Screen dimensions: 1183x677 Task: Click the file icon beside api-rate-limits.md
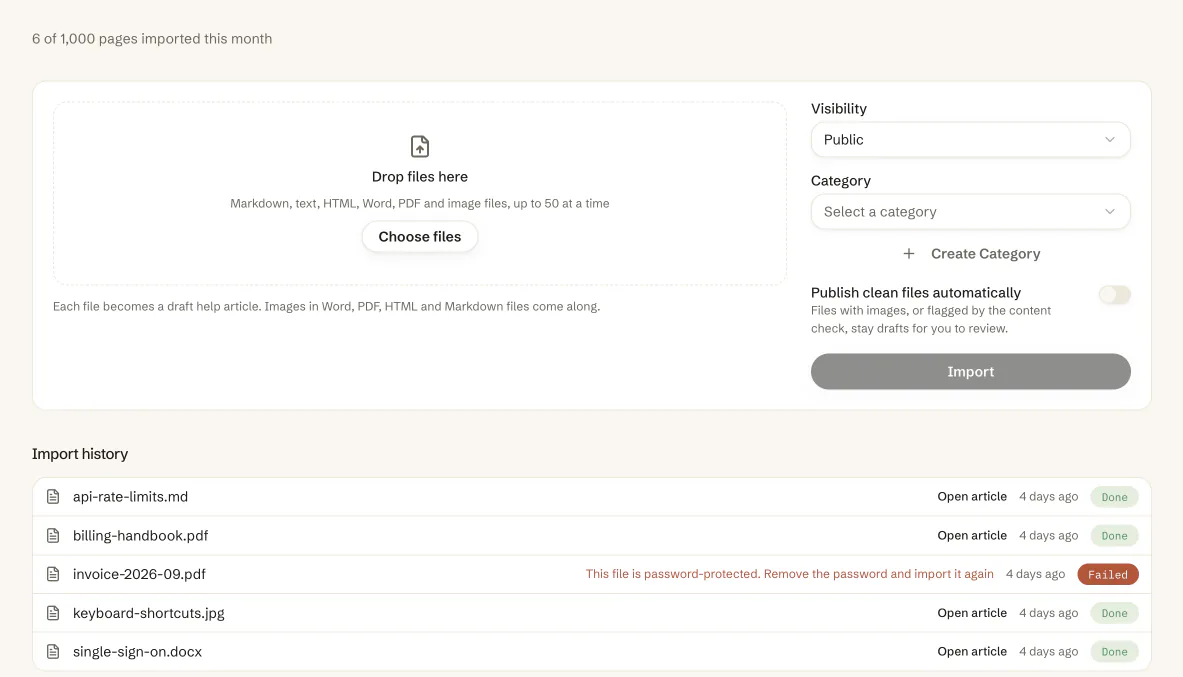(53, 497)
